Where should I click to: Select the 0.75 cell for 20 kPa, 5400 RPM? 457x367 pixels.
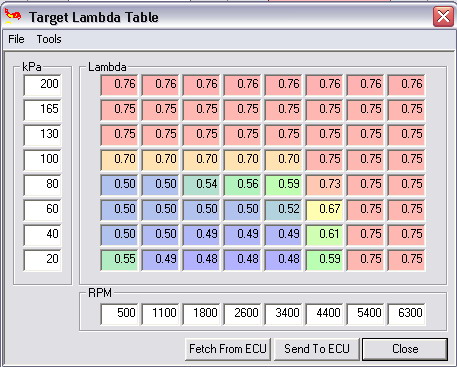pos(365,260)
